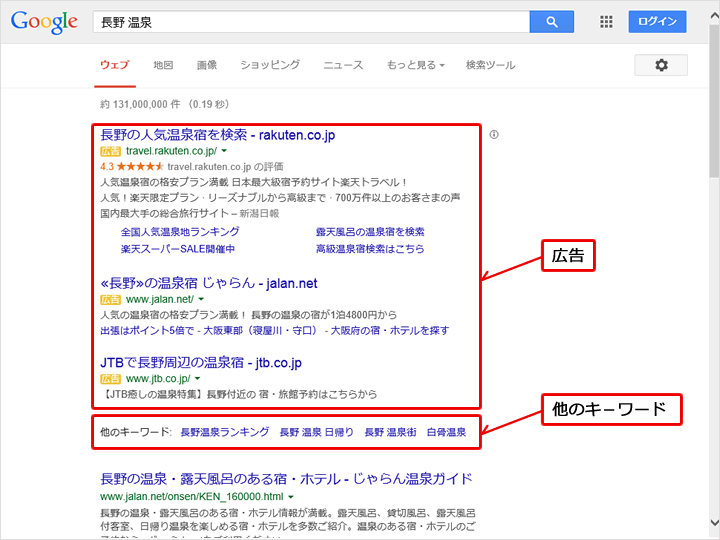Open result 長野の温泉・露天風呂のある宿・ホテル - じゃらん温泉ガイド
This screenshot has width=720, height=540.
(x=287, y=479)
